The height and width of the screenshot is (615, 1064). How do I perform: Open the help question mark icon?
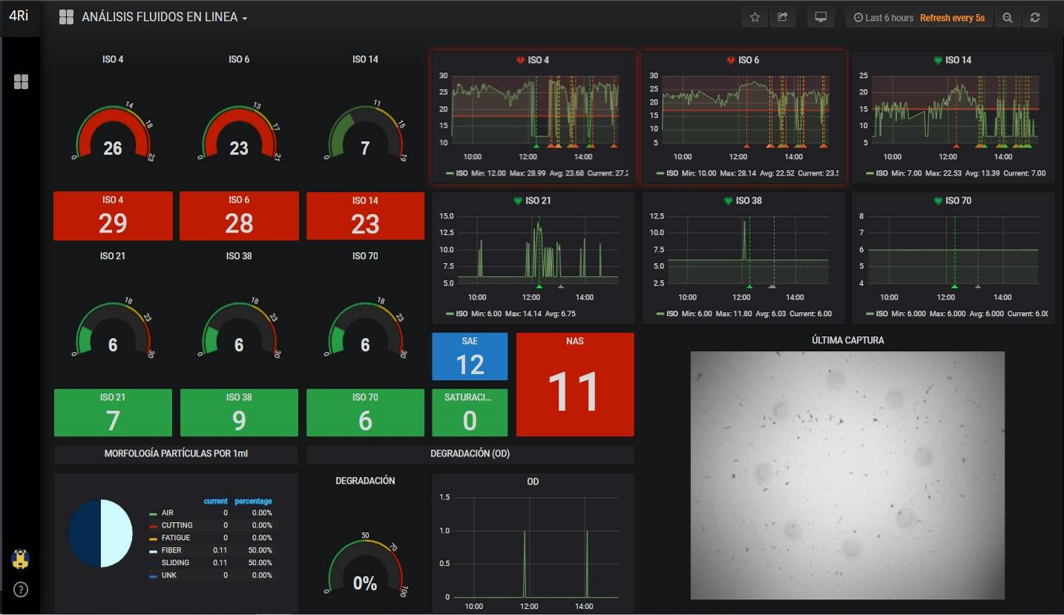point(20,589)
